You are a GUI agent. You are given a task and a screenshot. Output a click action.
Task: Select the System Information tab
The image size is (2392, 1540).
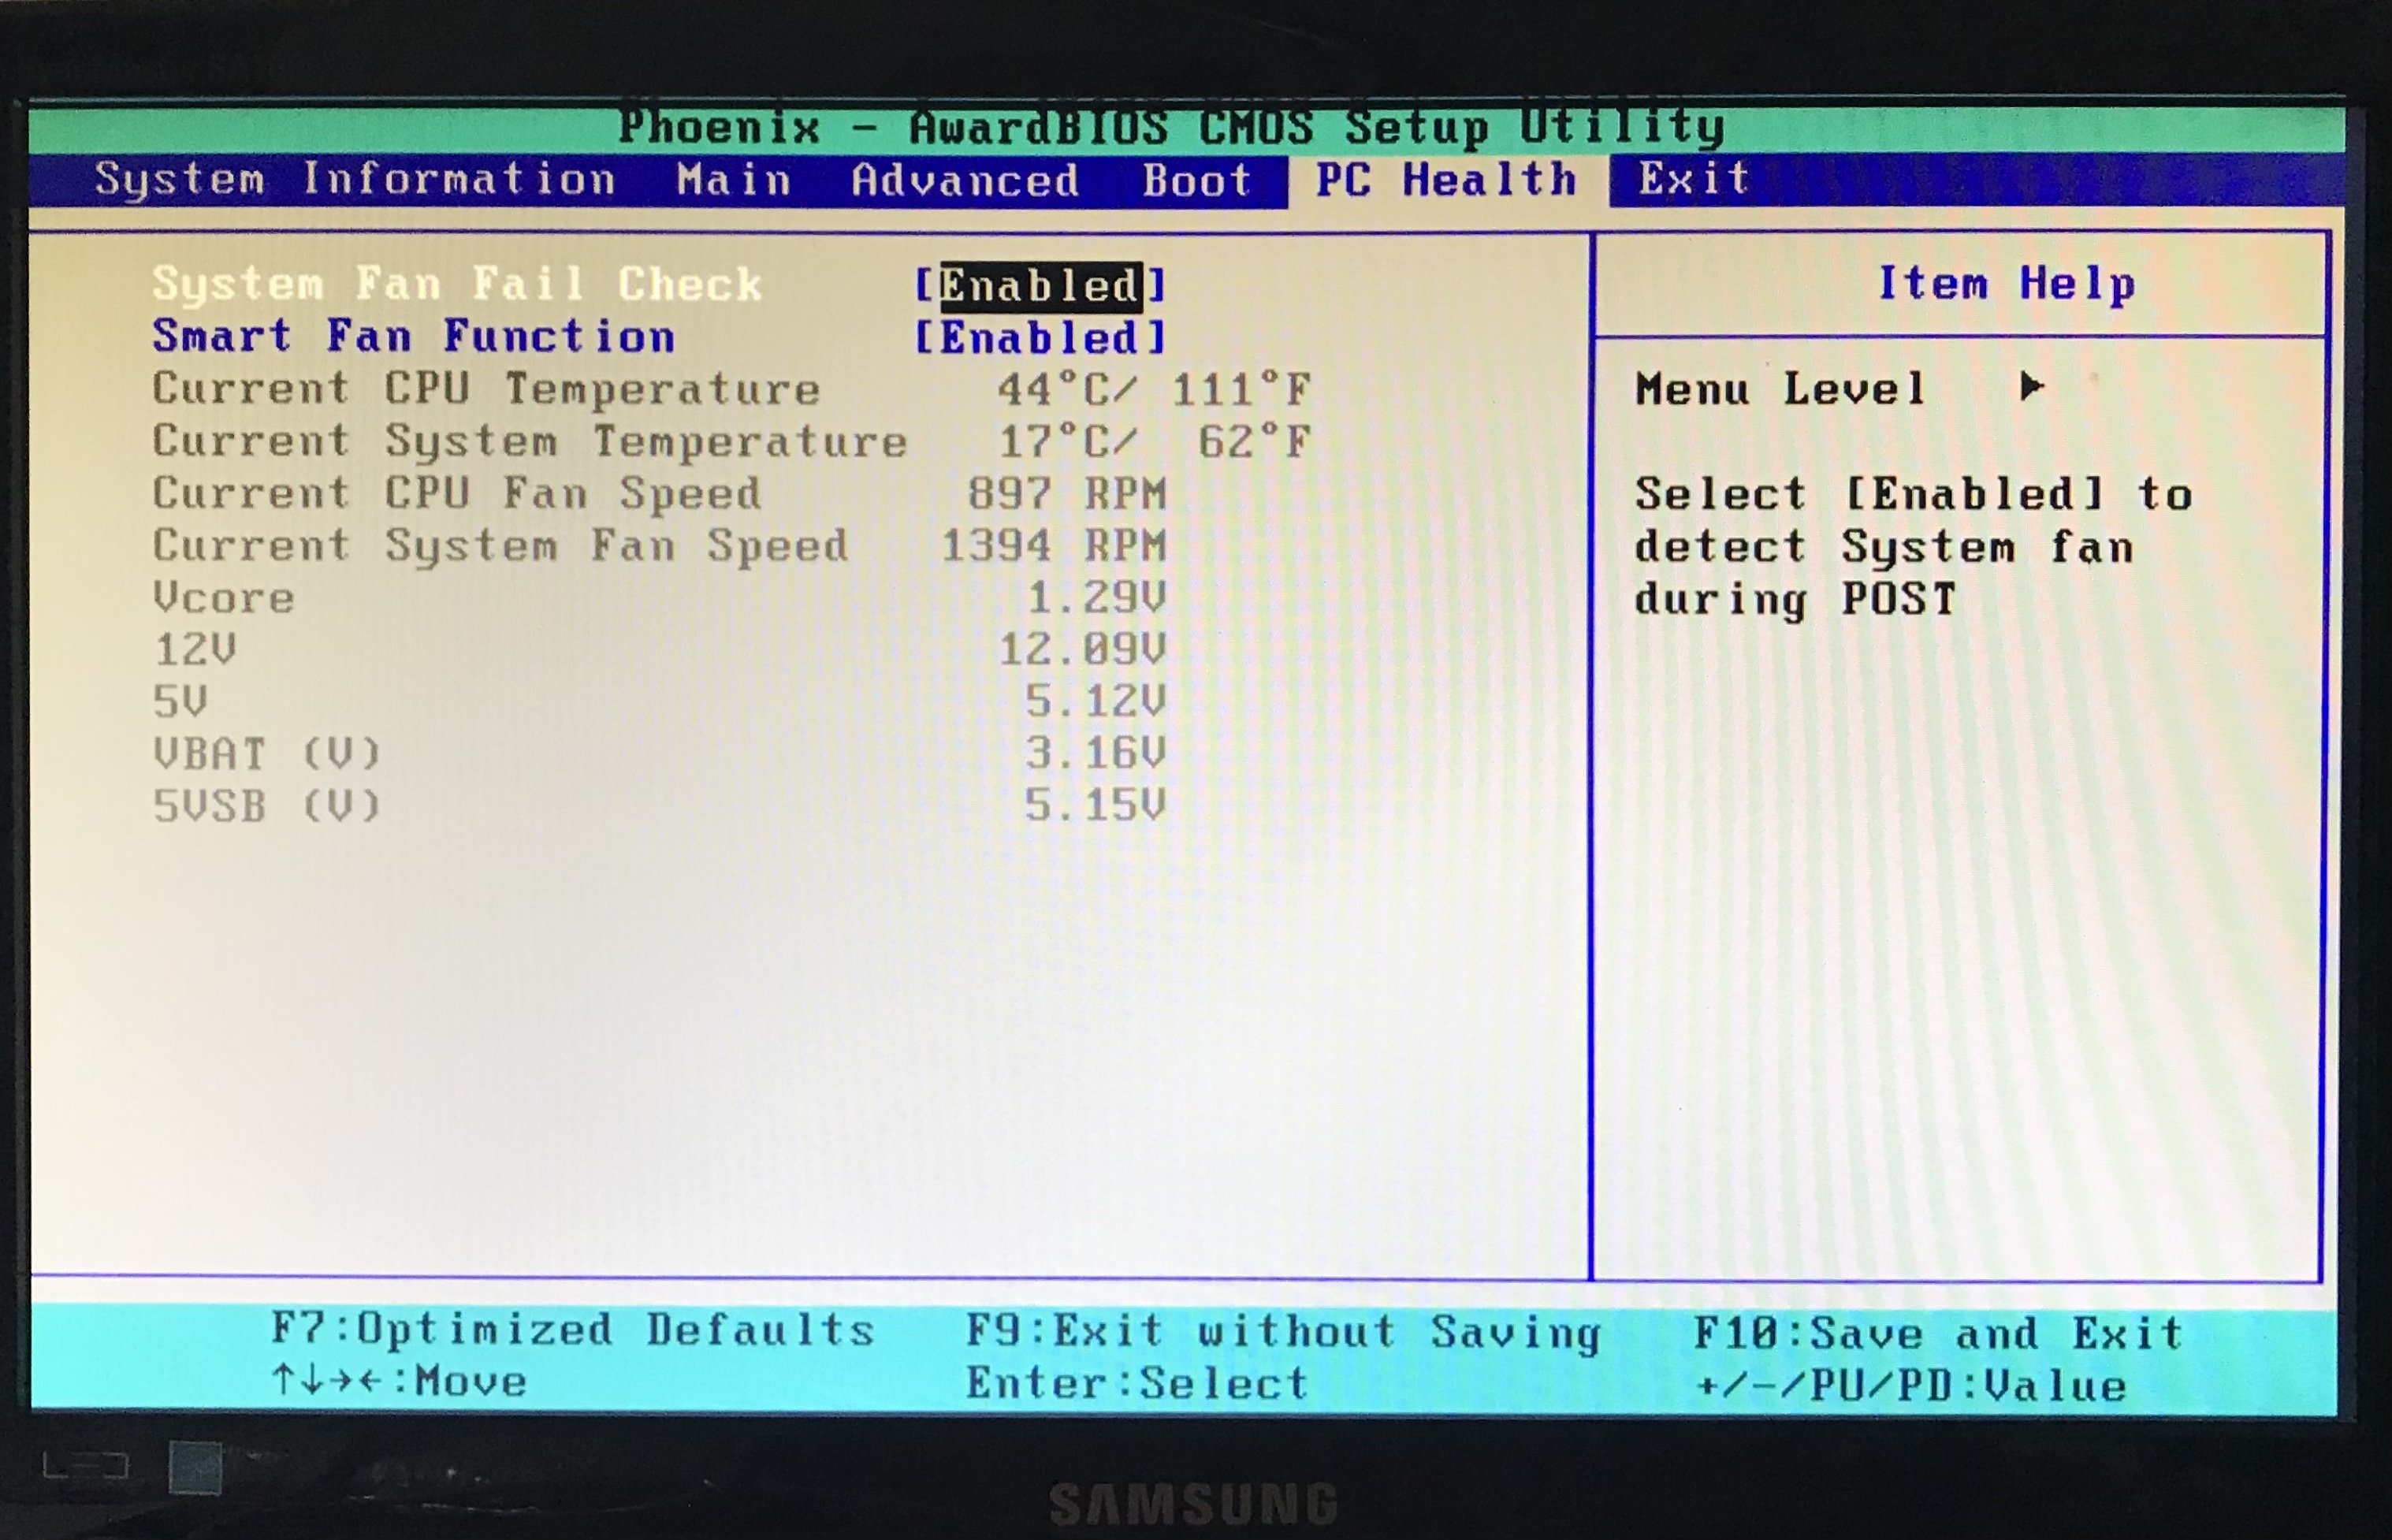(355, 180)
